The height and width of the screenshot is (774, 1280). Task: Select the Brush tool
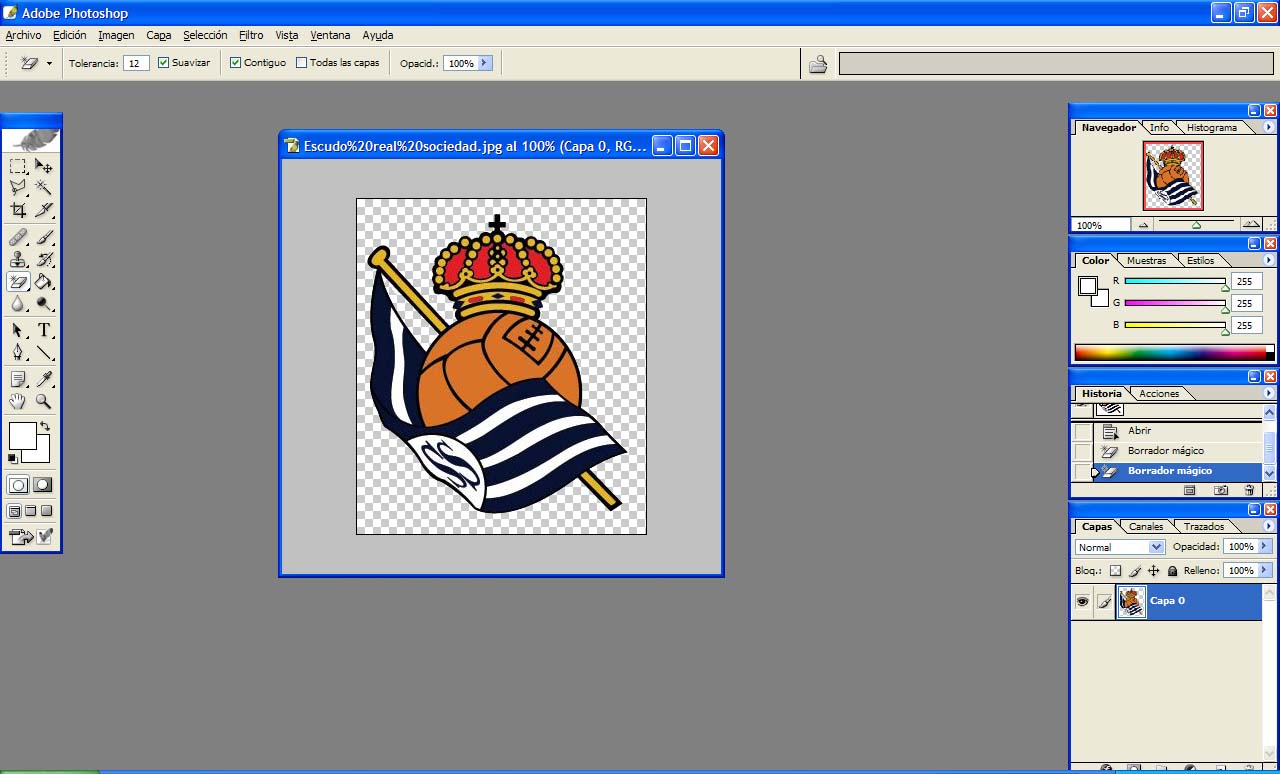pyautogui.click(x=44, y=238)
